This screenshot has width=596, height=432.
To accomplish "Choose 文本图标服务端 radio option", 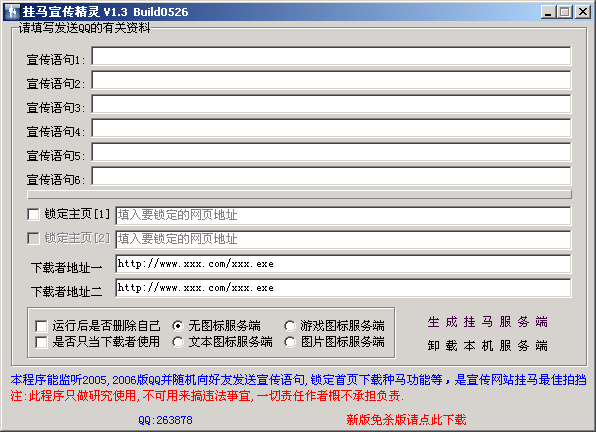I will pos(178,342).
